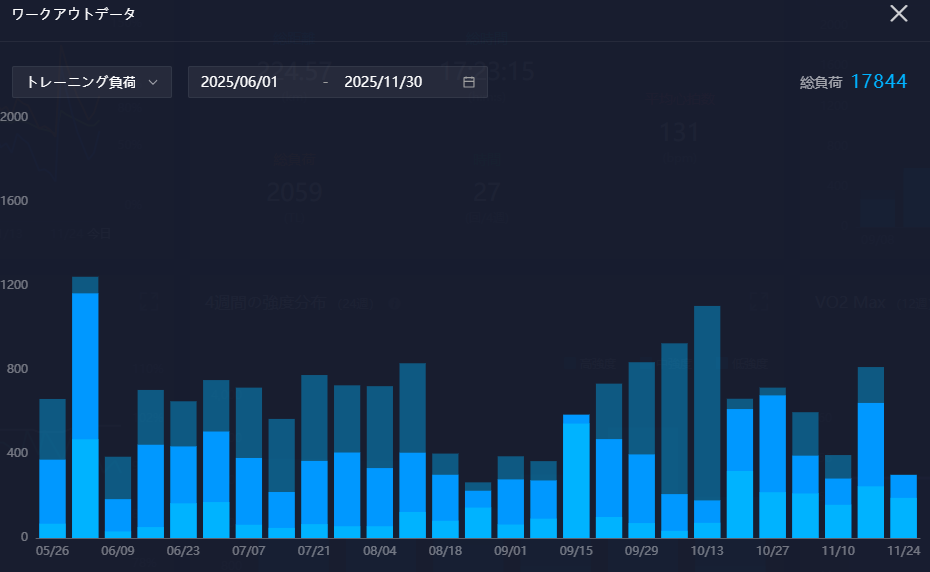Click the bar labeled 09/15
The image size is (930, 572).
click(x=576, y=477)
